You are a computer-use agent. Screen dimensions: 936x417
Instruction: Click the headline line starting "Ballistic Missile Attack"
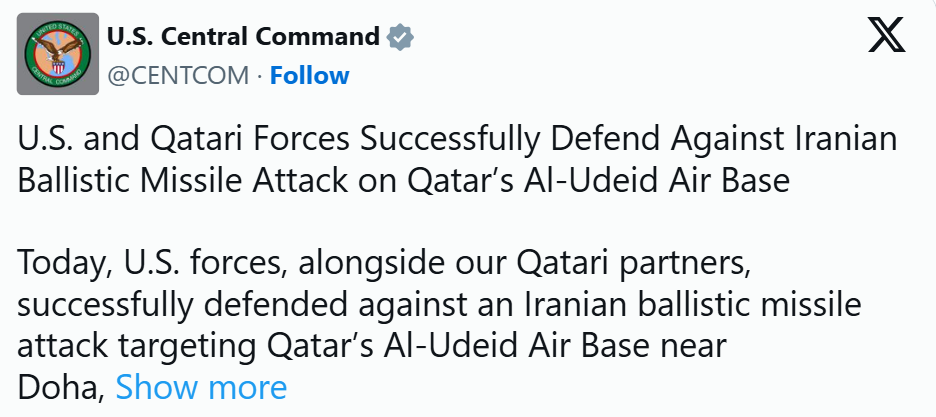404,181
